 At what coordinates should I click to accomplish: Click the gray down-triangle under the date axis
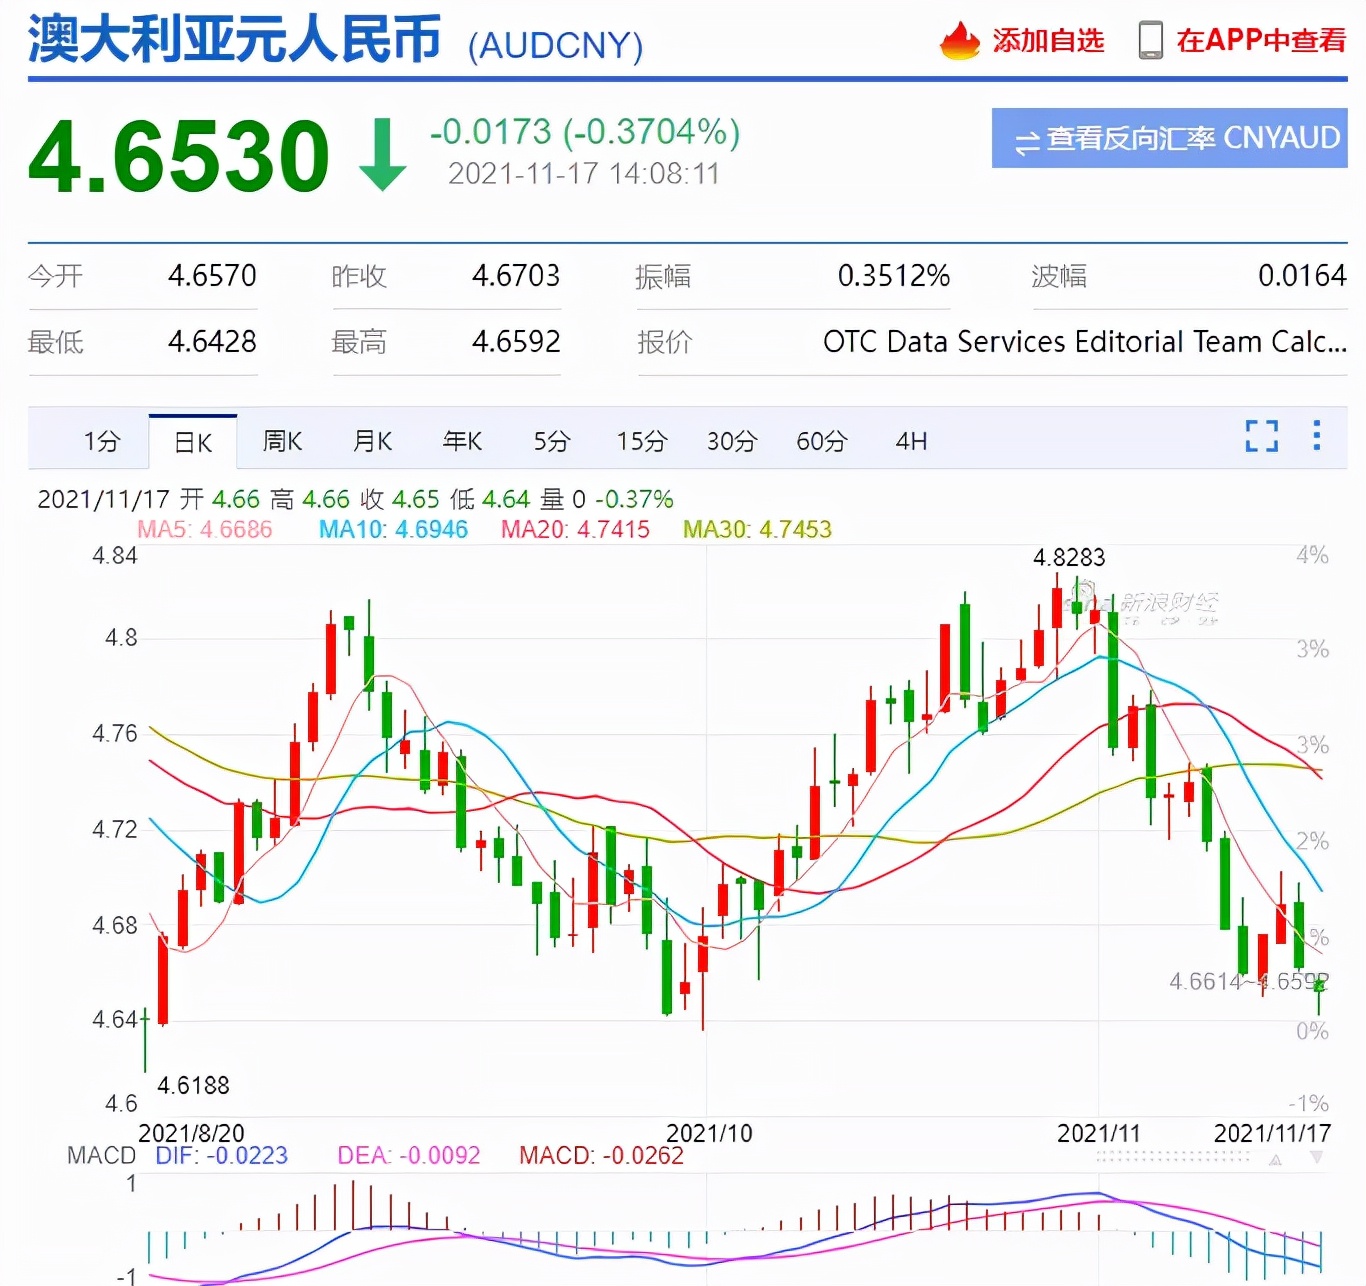pos(1316,1158)
